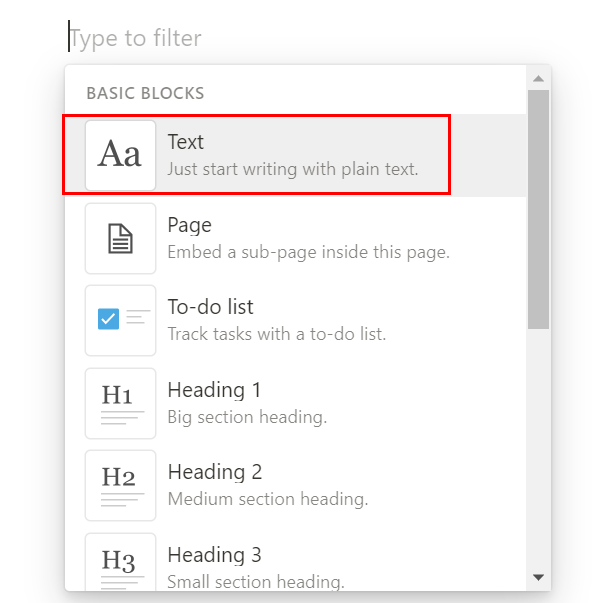Click 'Big section heading.' description

pos(247,417)
